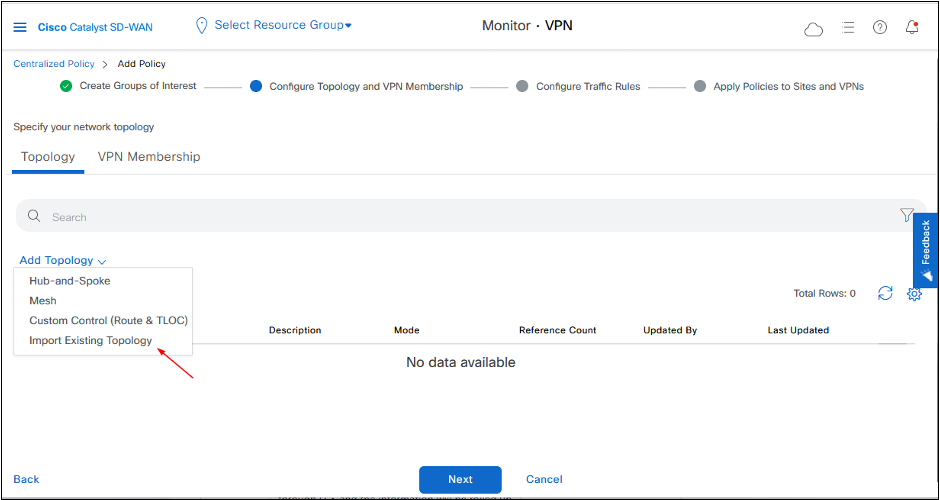
Task: Click the Cancel link
Action: point(544,479)
